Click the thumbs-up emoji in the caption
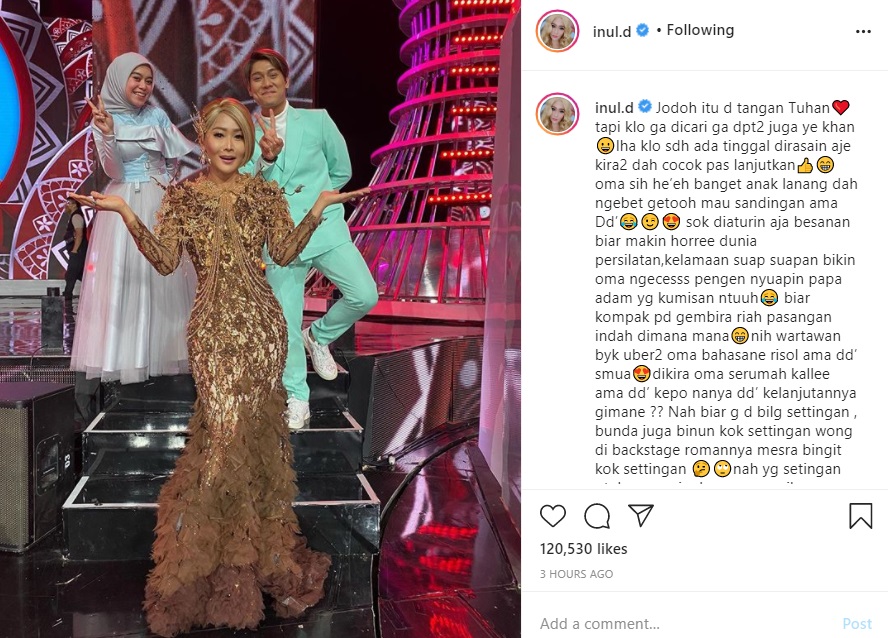Screen dimensions: 888x638 point(805,165)
